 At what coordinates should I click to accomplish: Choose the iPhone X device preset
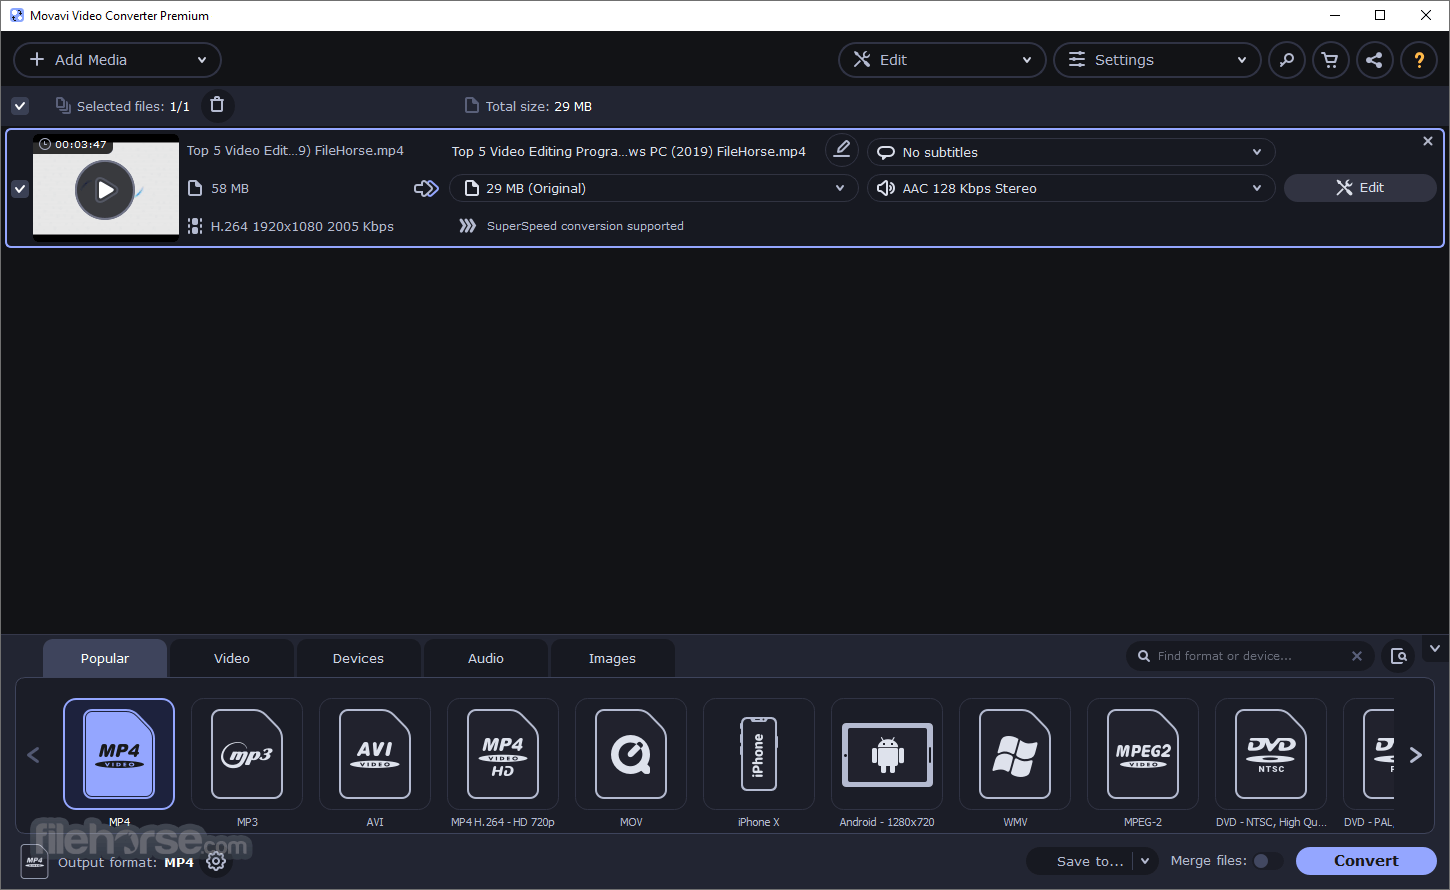pyautogui.click(x=758, y=754)
